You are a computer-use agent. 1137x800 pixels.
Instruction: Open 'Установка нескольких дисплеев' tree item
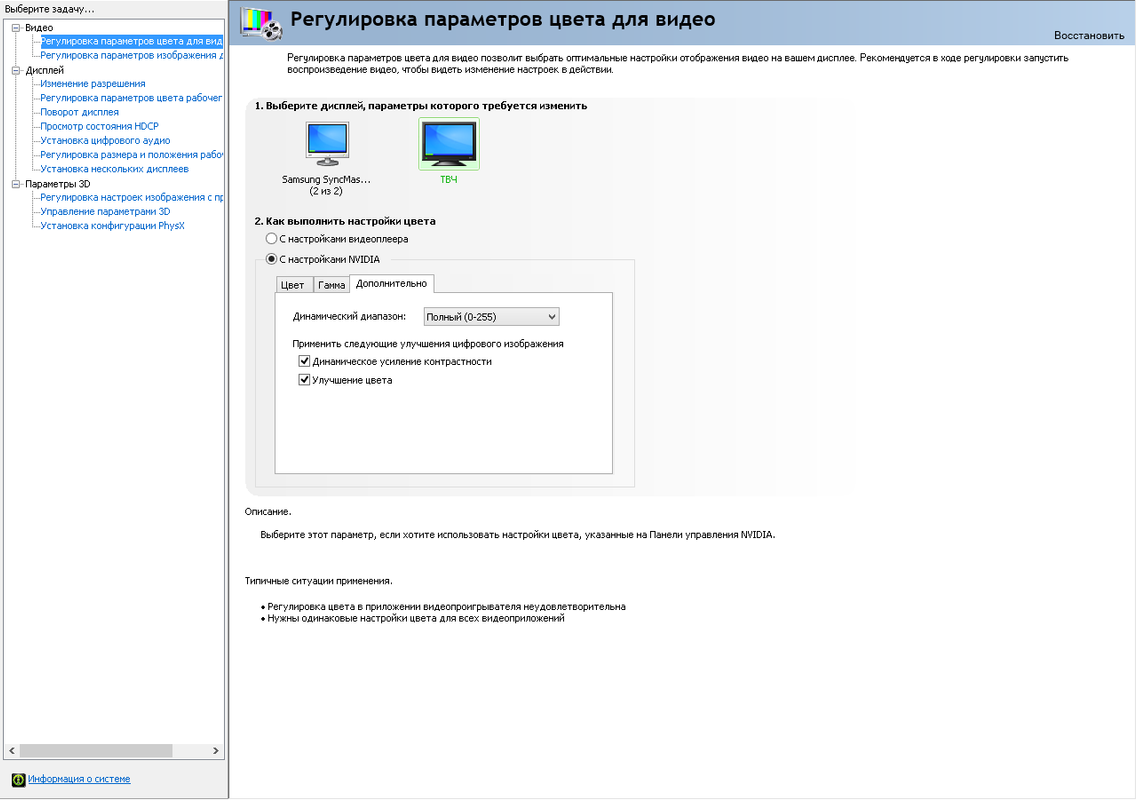115,169
